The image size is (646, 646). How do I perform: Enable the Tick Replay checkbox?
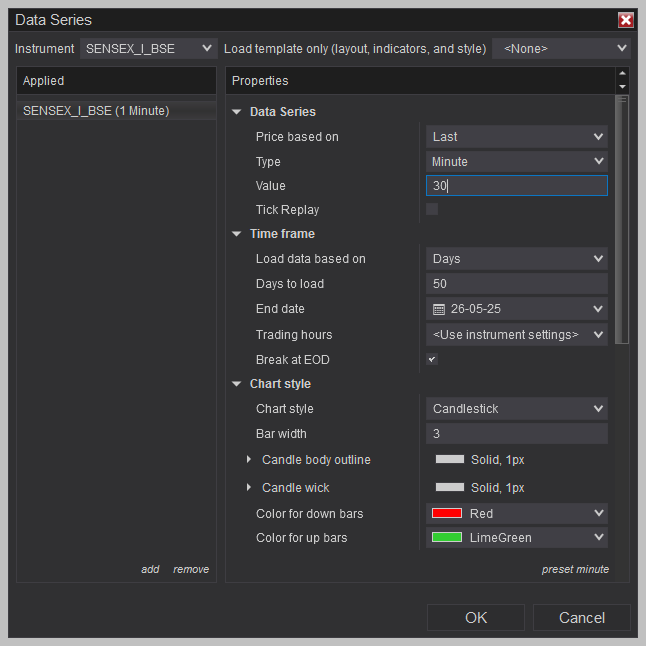click(432, 209)
